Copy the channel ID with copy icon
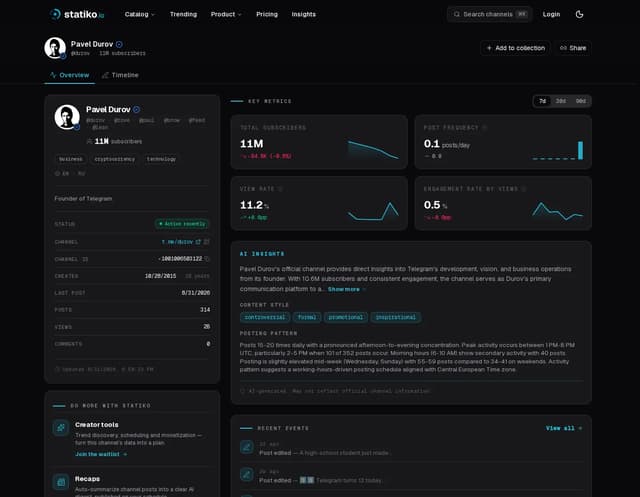Viewport: 640px width, 497px height. (x=207, y=259)
